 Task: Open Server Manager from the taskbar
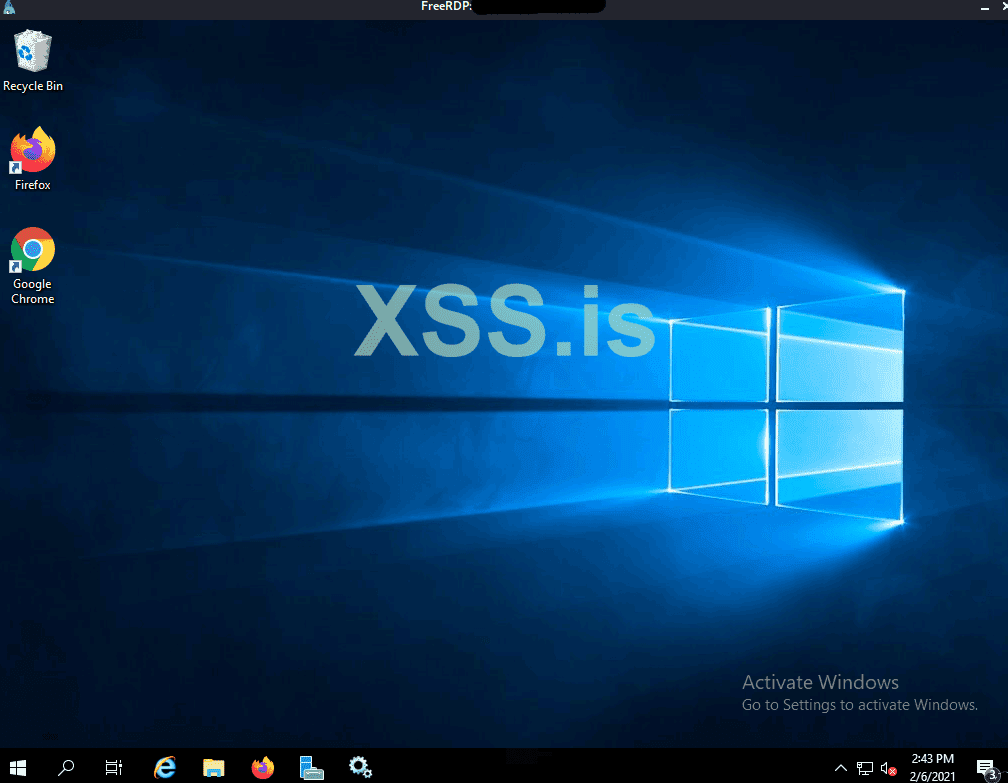coord(311,768)
